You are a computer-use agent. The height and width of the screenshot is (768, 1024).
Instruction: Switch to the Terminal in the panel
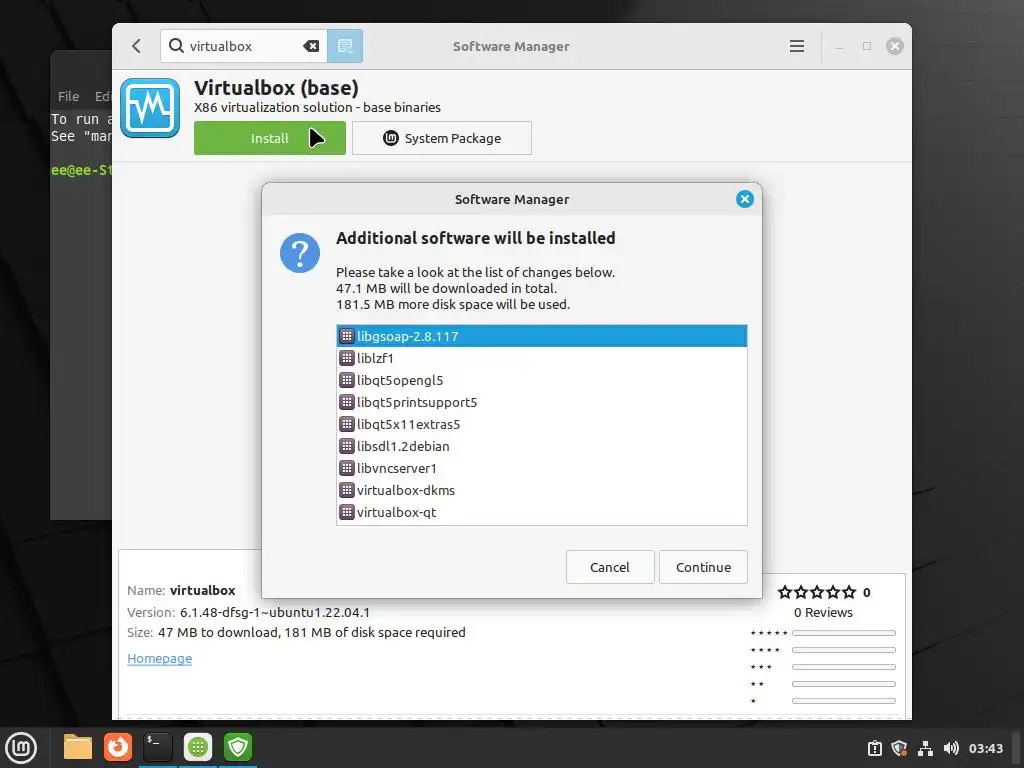[x=158, y=747]
